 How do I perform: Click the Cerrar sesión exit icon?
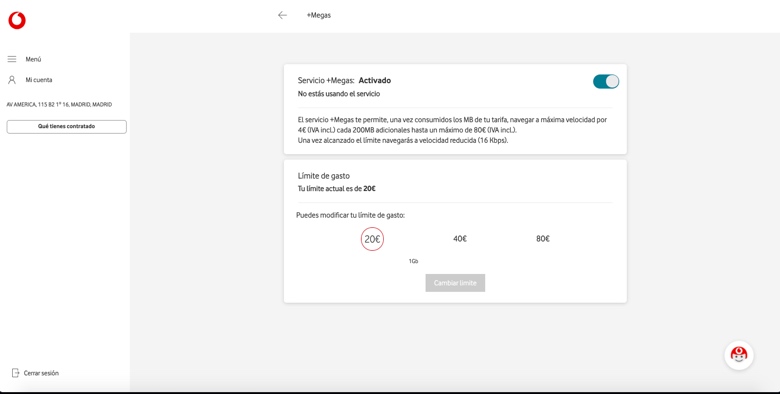click(15, 373)
